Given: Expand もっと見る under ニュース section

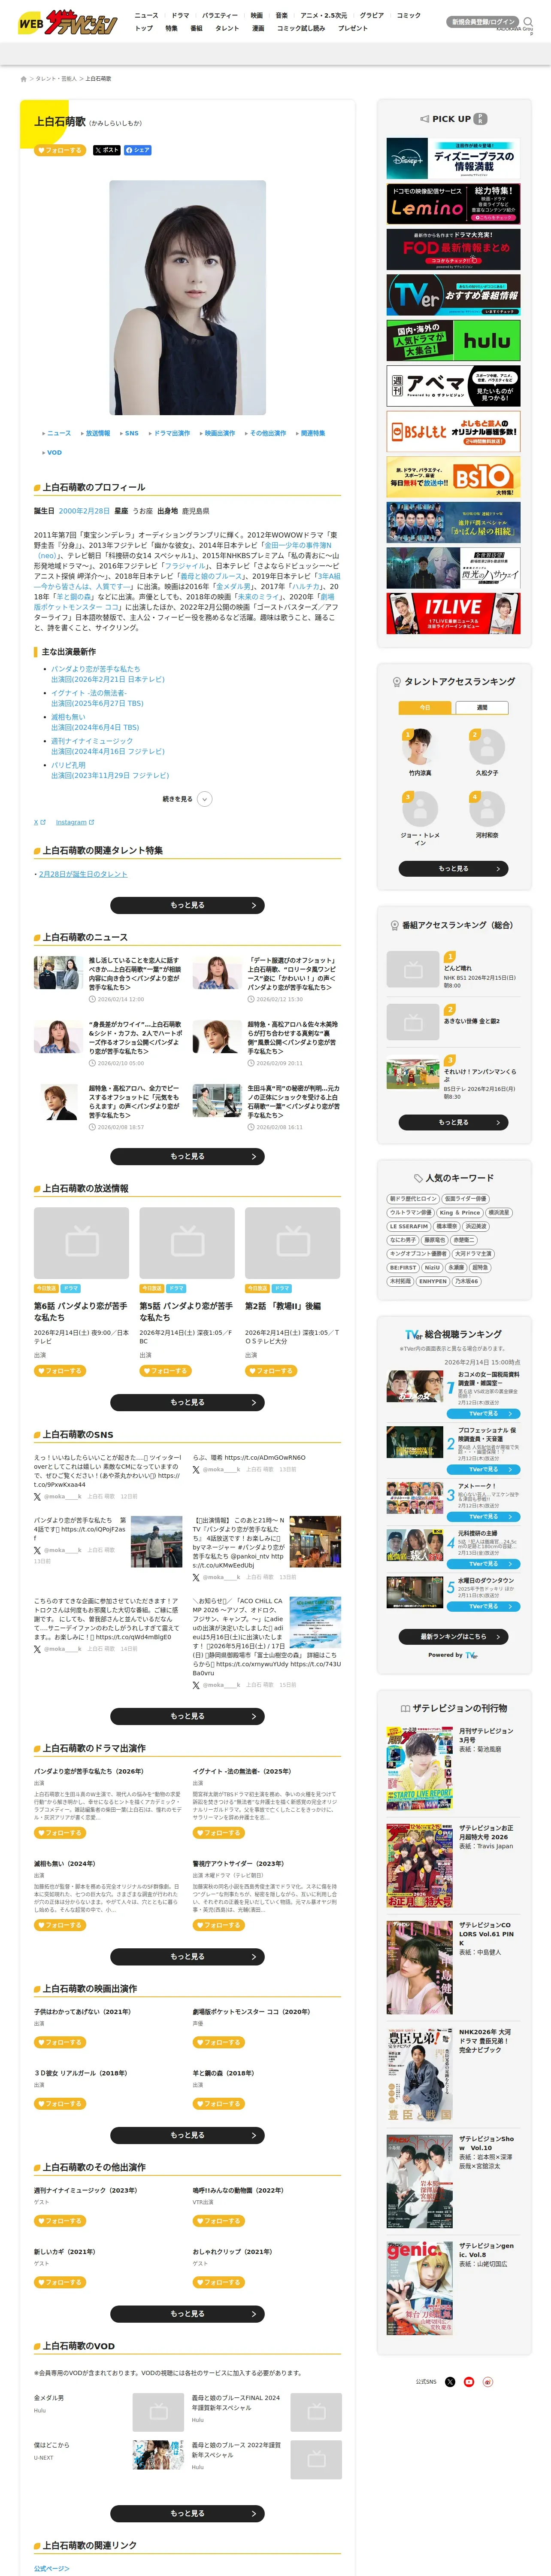Looking at the screenshot, I should [187, 1156].
